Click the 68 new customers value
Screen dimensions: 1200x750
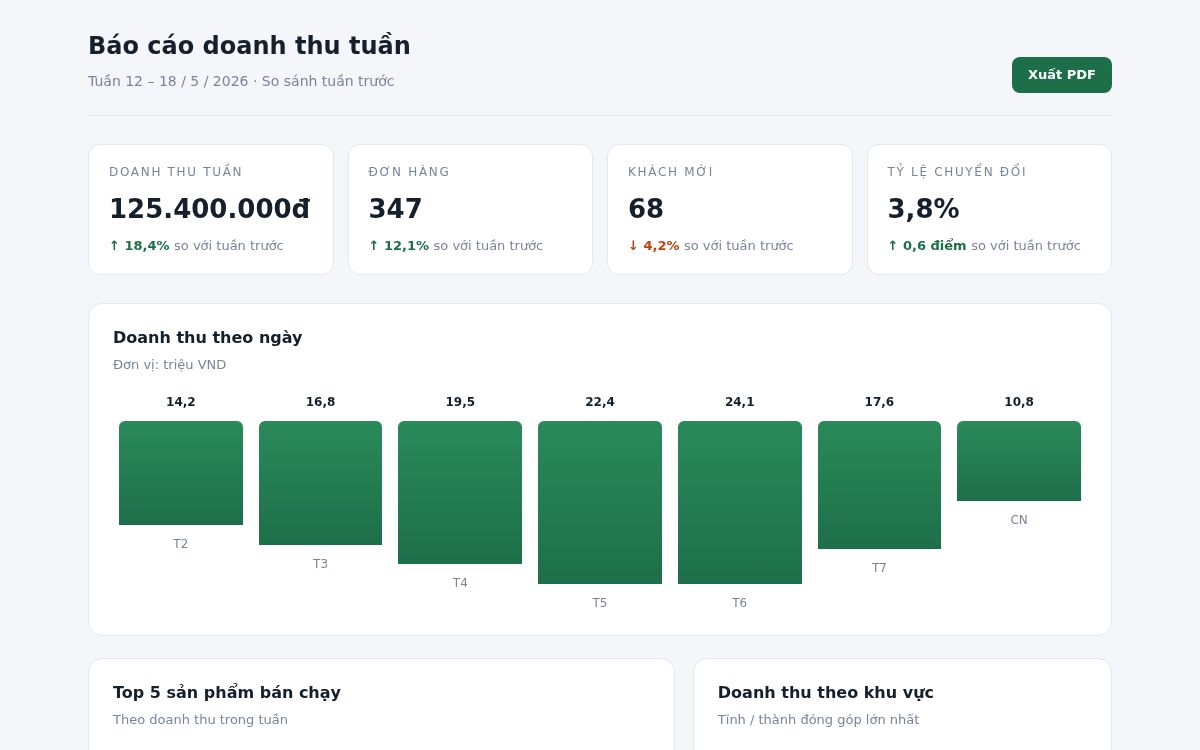[646, 209]
